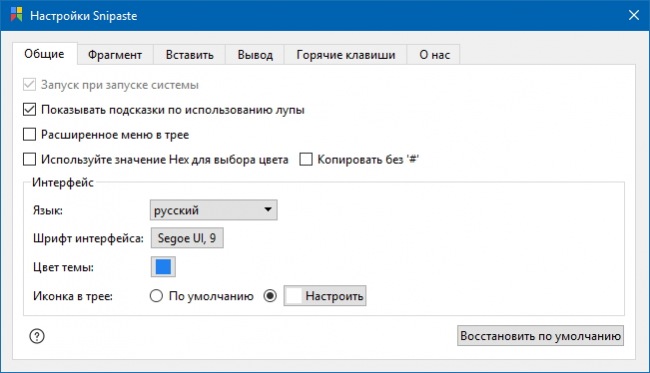Viewport: 650px width, 373px height.
Task: Select the Горячие клавиши tab
Action: tap(346, 55)
